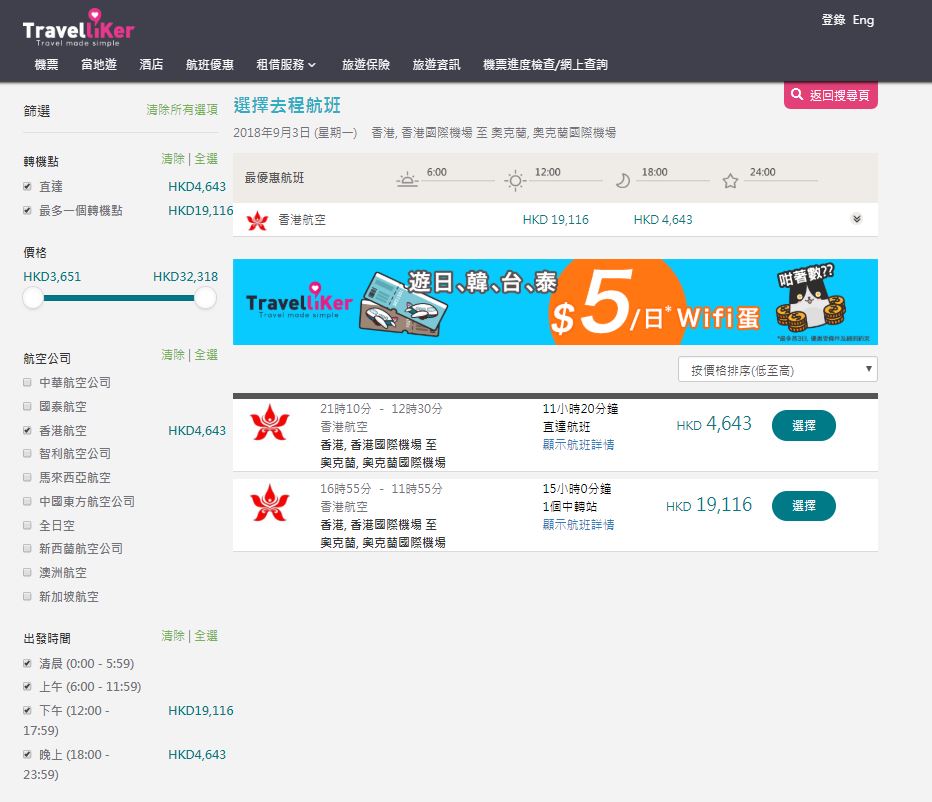This screenshot has width=932, height=802.
Task: Check the 中國東方航空公司 airline filter
Action: [27, 501]
